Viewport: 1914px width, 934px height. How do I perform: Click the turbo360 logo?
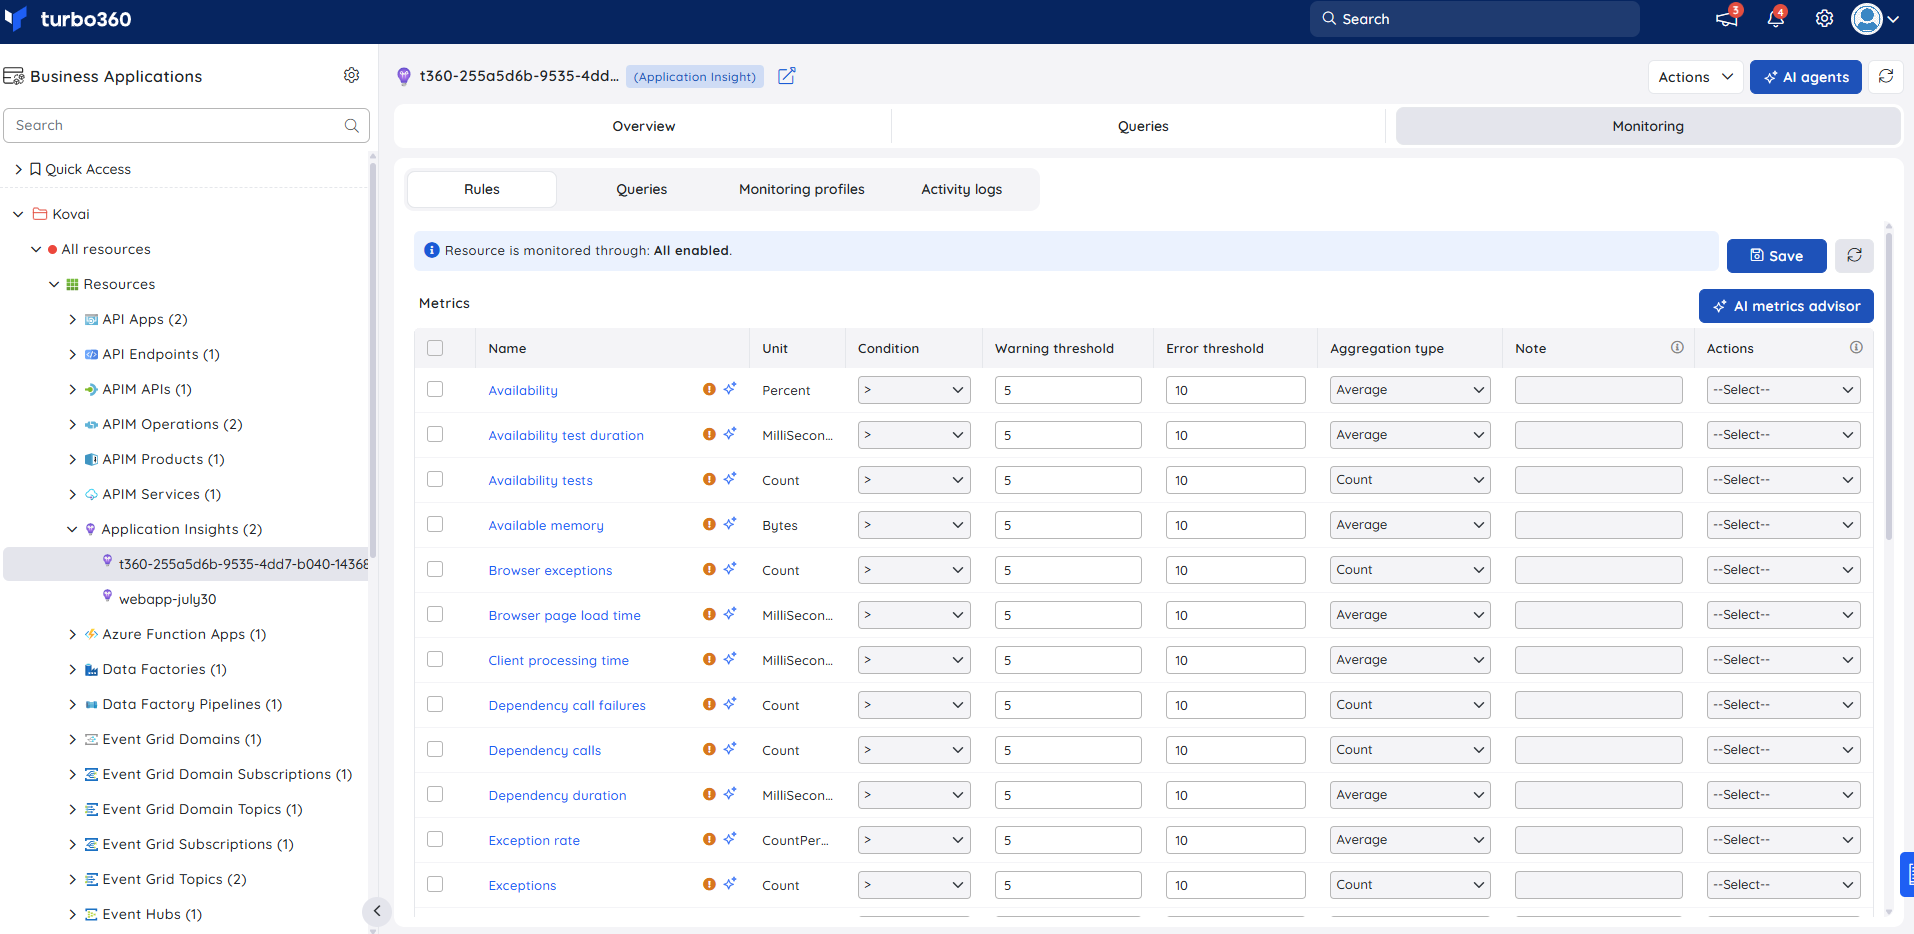click(x=68, y=19)
